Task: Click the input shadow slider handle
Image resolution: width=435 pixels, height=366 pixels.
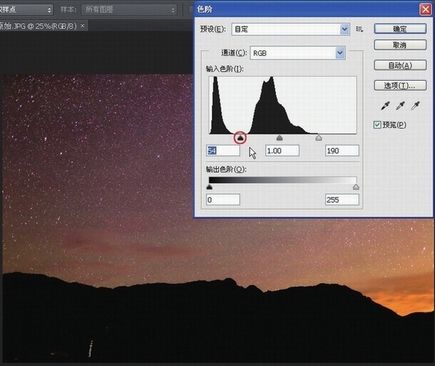Action: pyautogui.click(x=240, y=137)
